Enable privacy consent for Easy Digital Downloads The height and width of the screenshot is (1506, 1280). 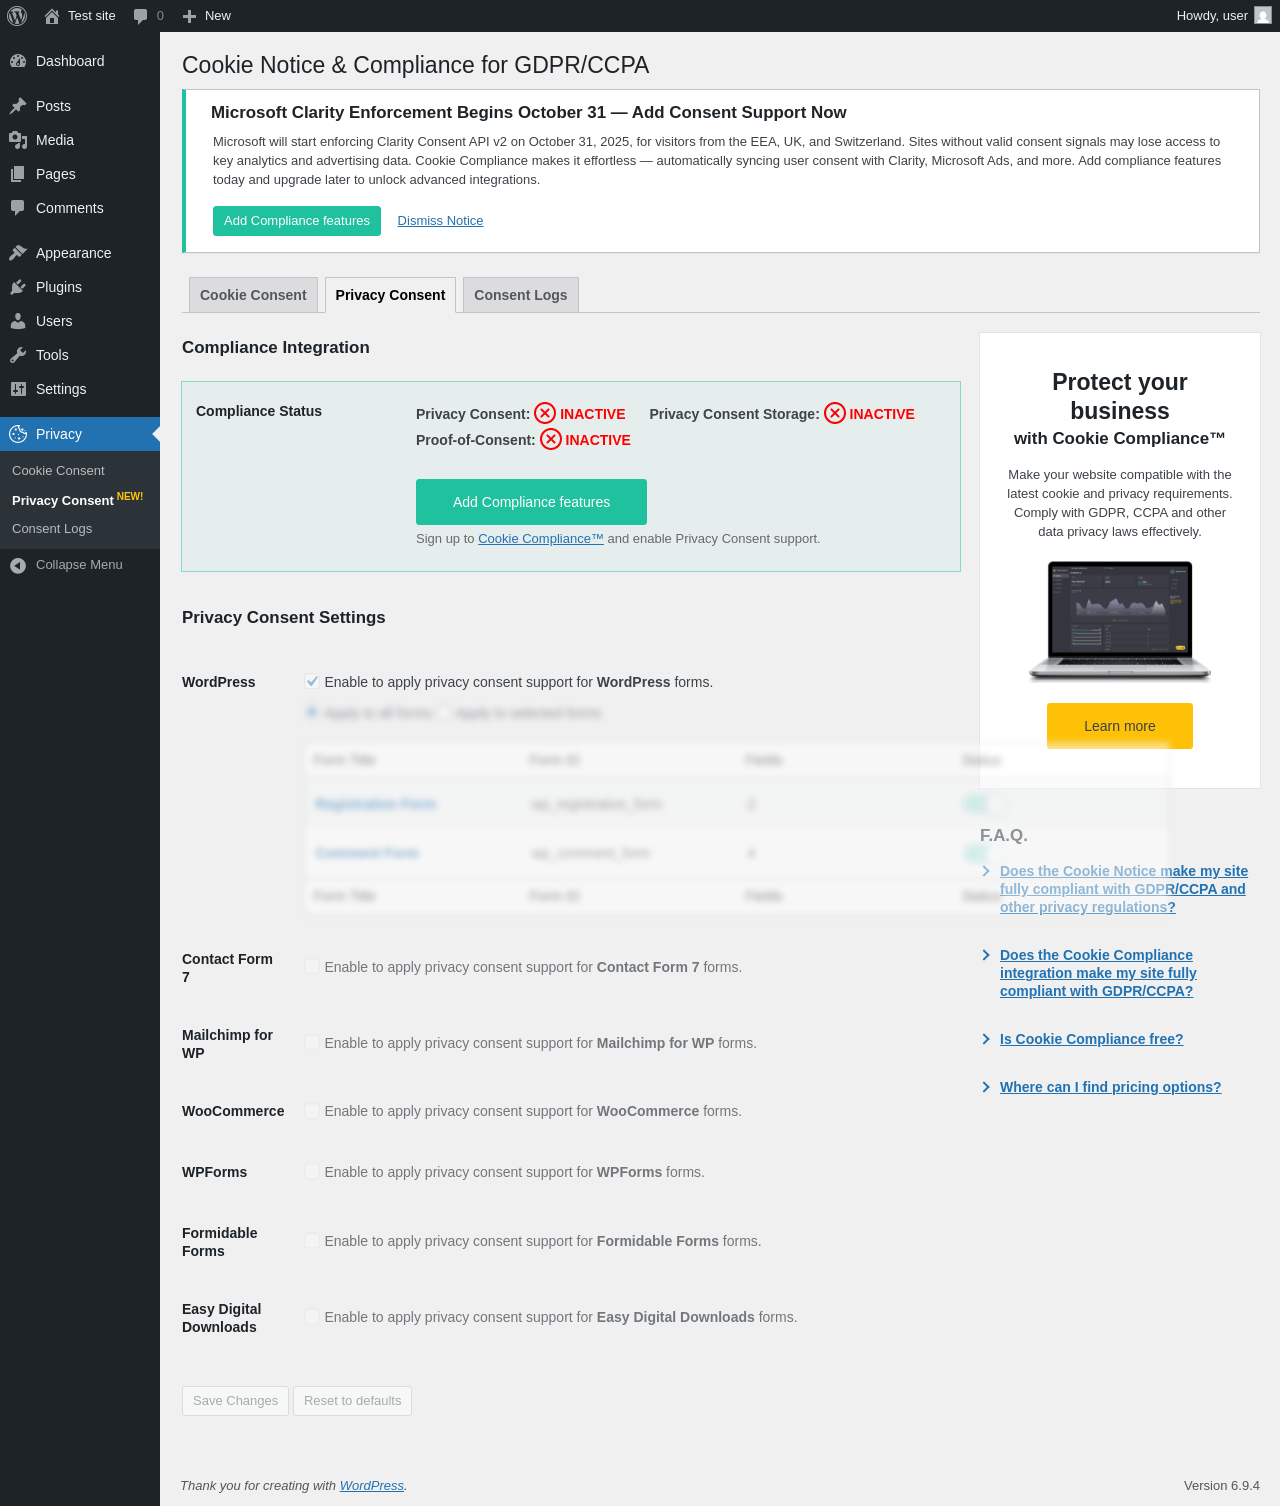click(x=312, y=1317)
